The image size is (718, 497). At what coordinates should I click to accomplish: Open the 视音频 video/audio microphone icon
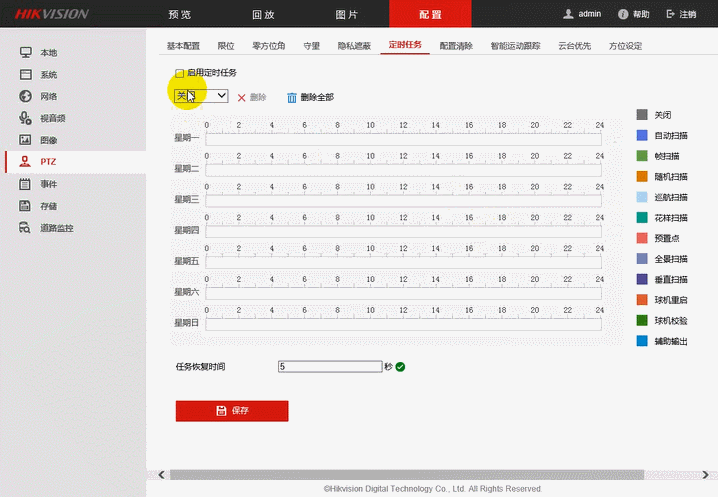tap(26, 118)
